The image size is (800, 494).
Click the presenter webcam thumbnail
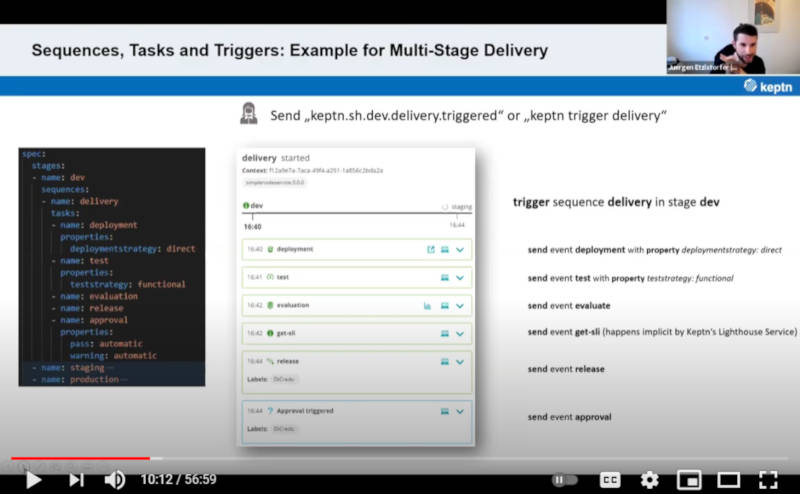[733, 37]
